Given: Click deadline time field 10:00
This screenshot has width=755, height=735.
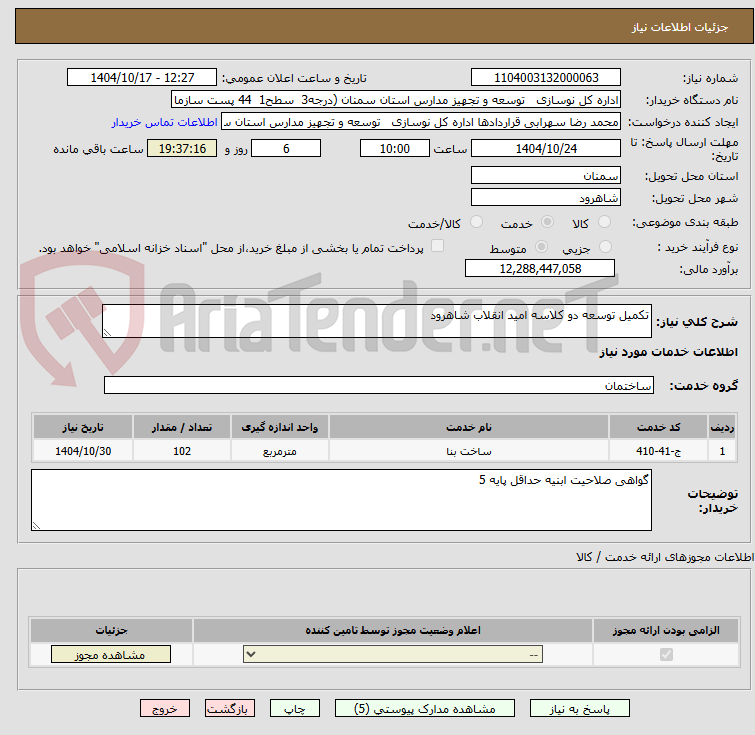Looking at the screenshot, I should click(x=395, y=148).
